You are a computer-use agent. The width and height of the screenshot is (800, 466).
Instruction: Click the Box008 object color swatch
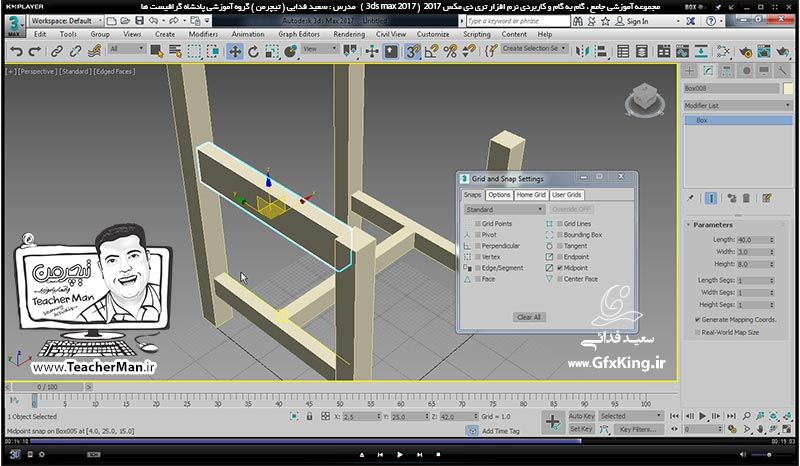click(x=788, y=88)
